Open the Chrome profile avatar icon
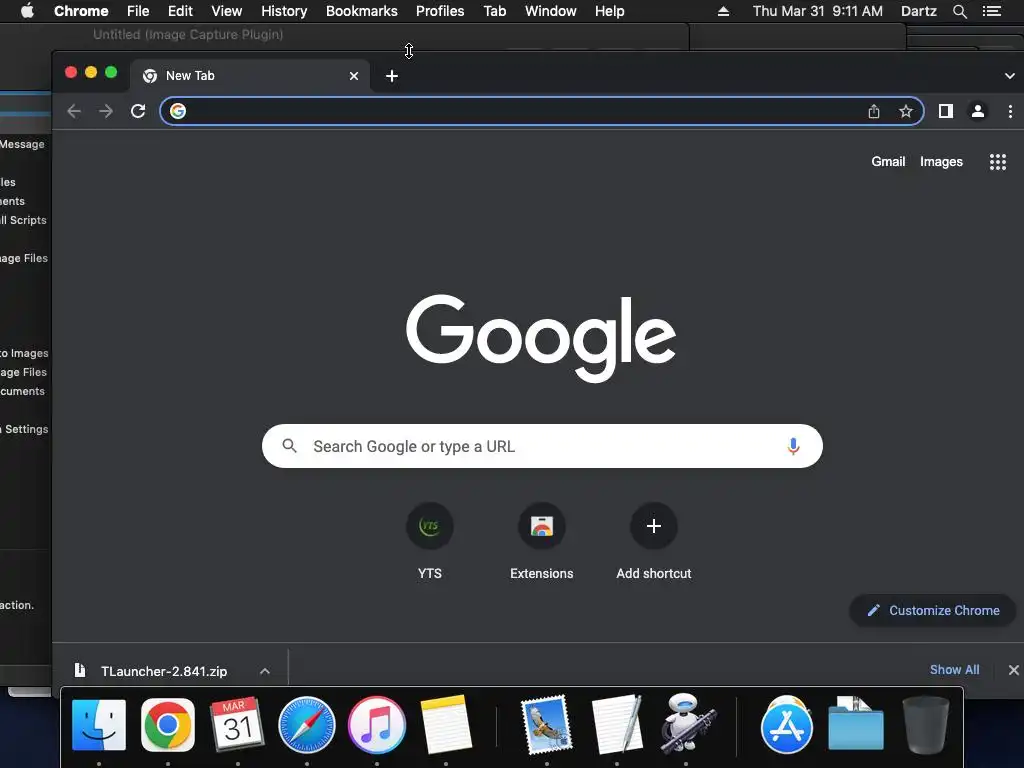The height and width of the screenshot is (768, 1024). [978, 111]
